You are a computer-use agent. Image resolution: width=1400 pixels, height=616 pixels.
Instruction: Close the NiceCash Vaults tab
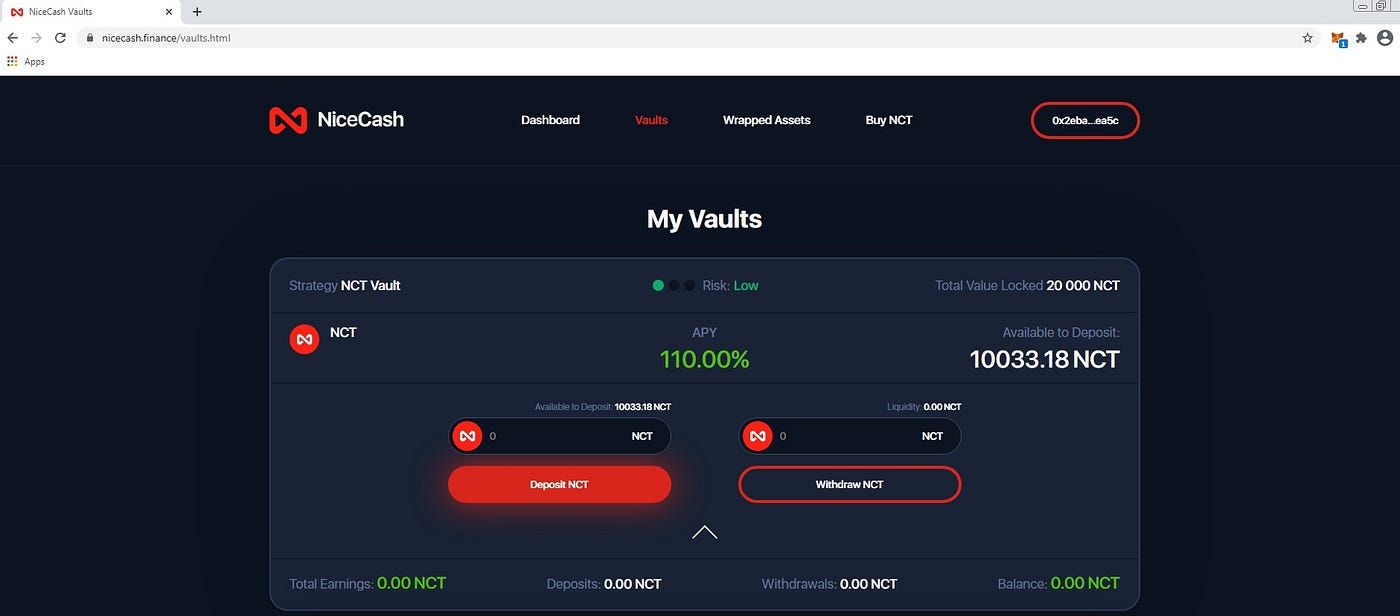pos(171,12)
